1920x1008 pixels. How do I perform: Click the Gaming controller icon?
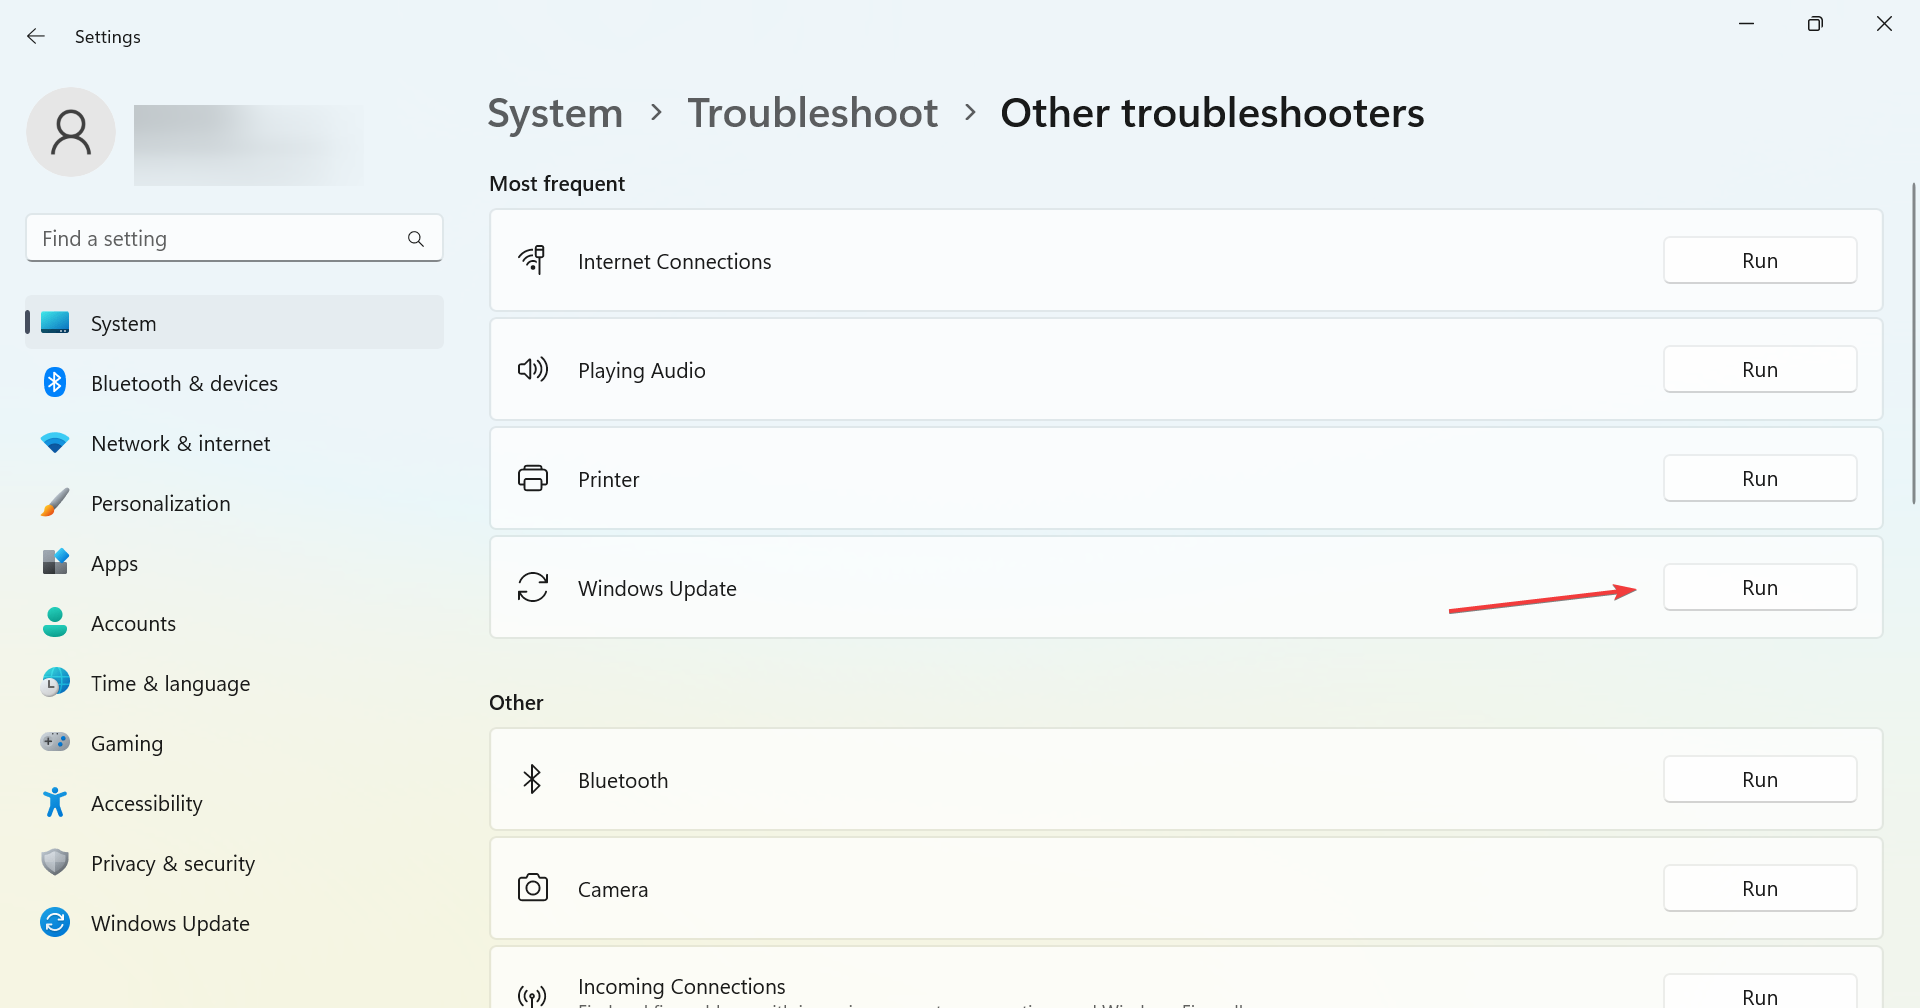55,742
